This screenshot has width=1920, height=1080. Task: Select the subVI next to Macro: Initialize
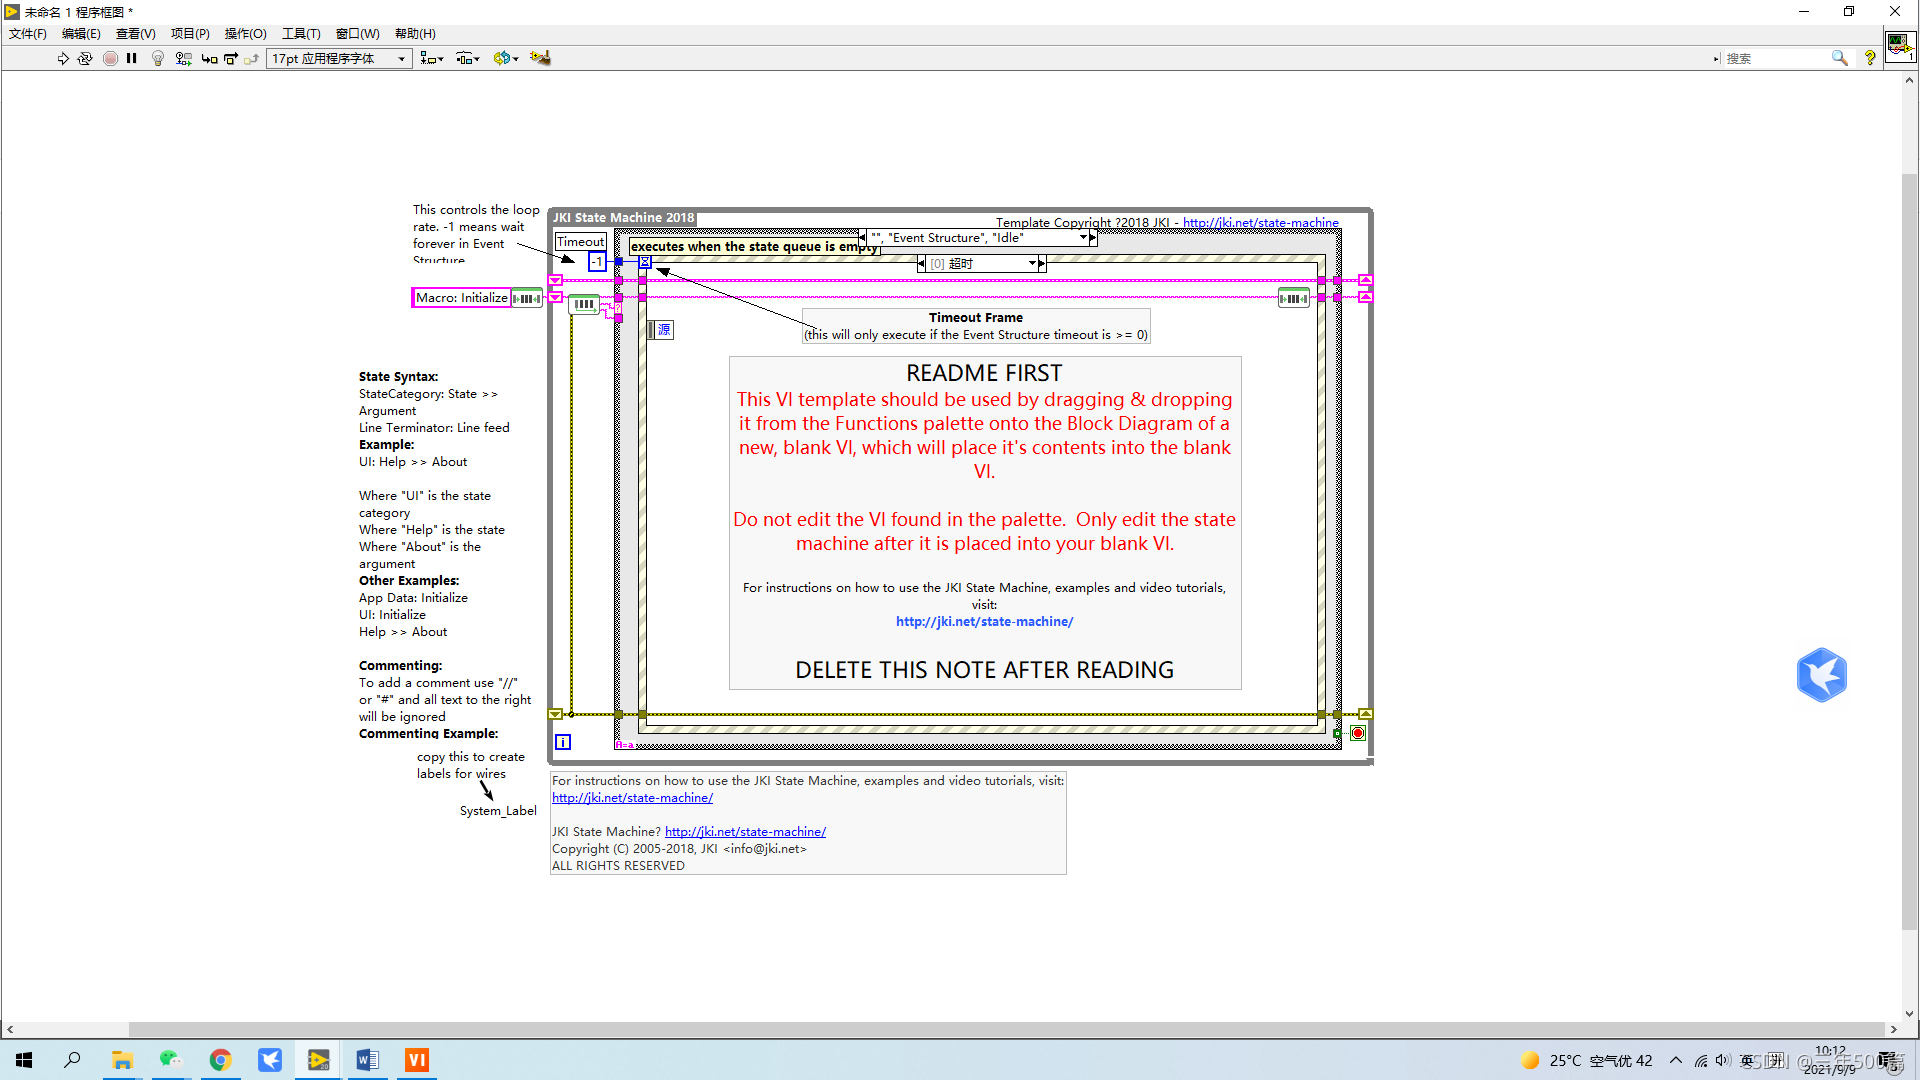(x=527, y=298)
